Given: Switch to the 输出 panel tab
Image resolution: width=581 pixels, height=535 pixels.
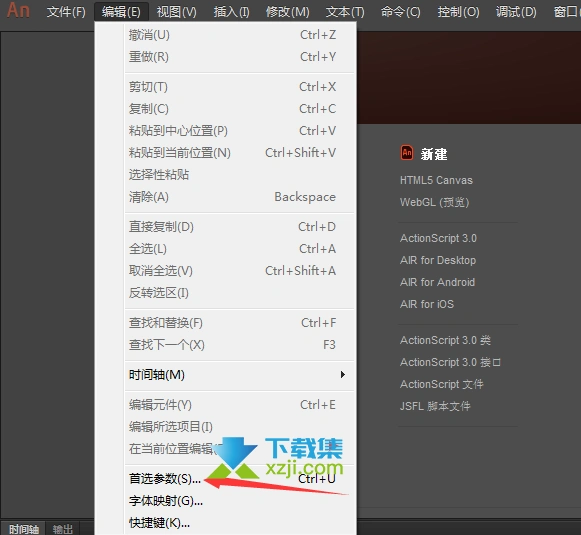Looking at the screenshot, I should pos(63,529).
